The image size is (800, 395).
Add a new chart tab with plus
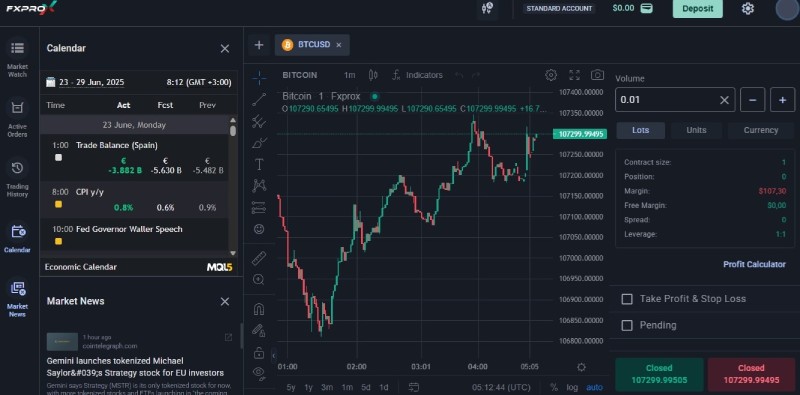pos(259,45)
